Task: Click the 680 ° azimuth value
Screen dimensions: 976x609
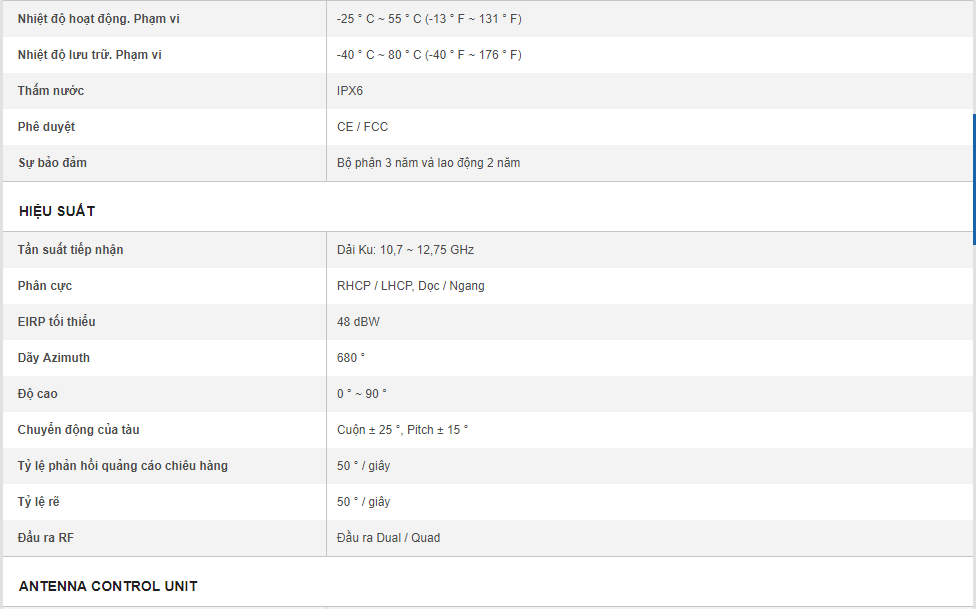Action: pos(351,358)
